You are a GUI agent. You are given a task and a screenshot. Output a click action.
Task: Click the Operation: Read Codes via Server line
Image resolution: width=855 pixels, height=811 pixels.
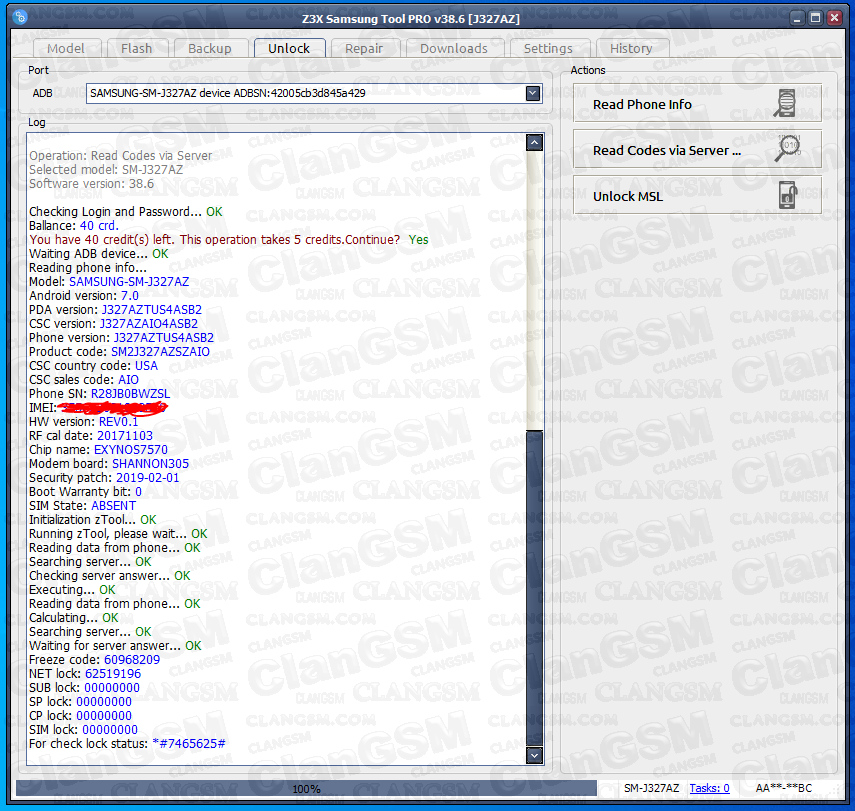(x=121, y=156)
